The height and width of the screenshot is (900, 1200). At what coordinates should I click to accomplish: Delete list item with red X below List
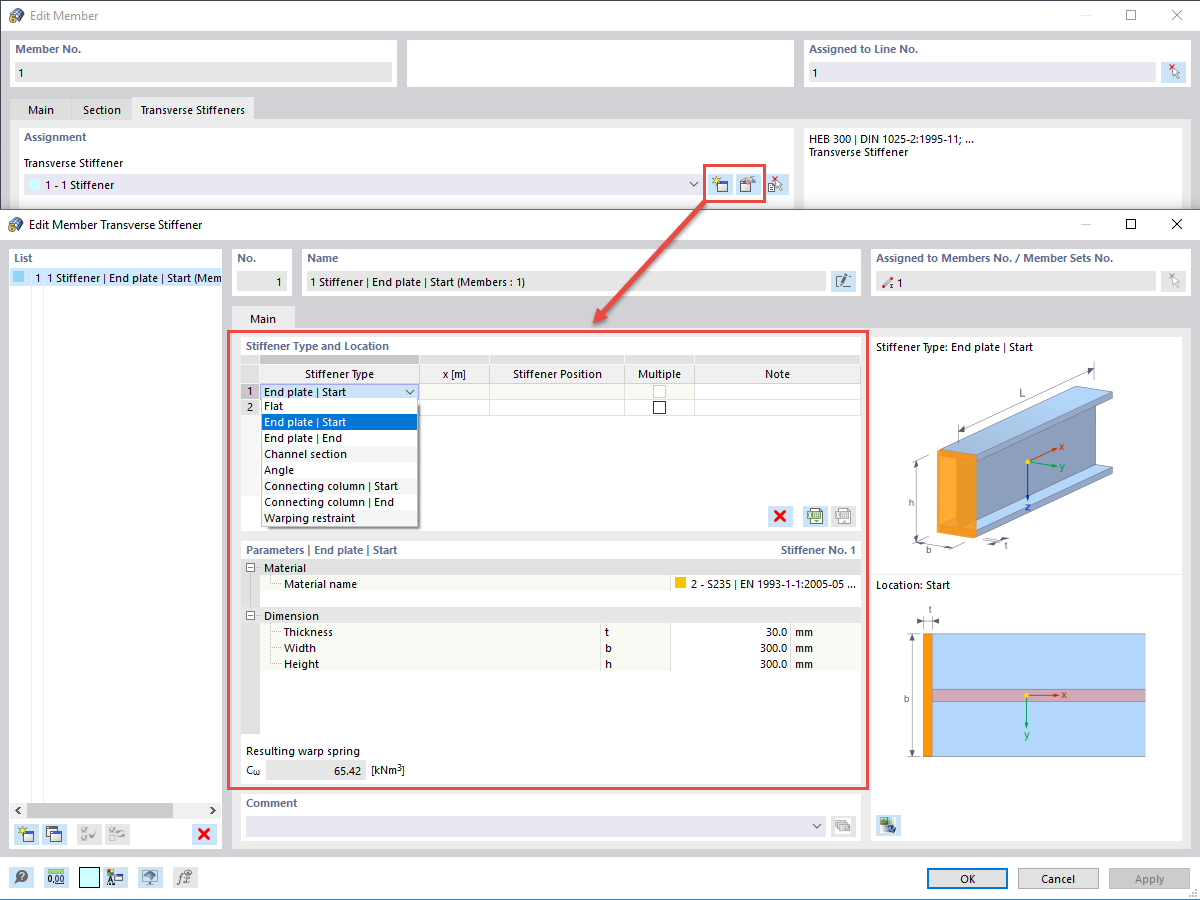pyautogui.click(x=204, y=834)
